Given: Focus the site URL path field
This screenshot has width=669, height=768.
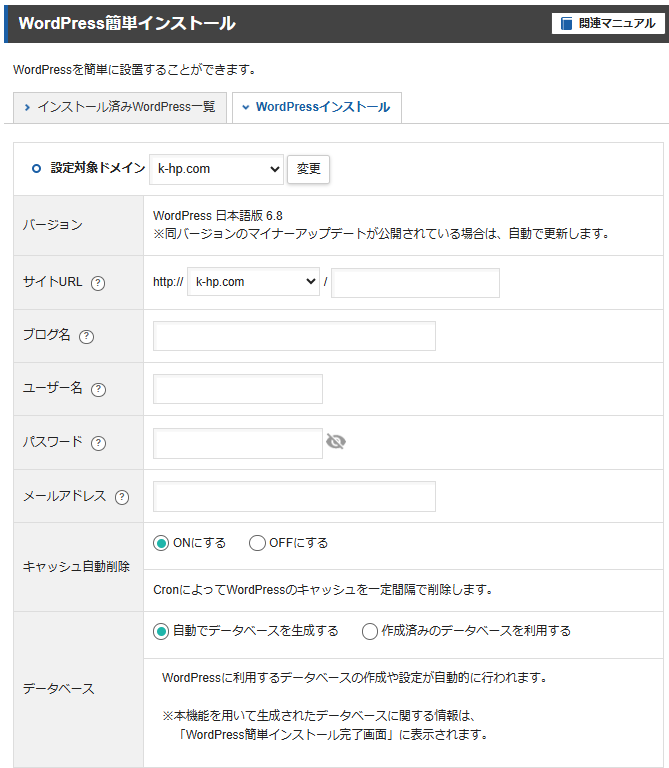Looking at the screenshot, I should pos(415,283).
